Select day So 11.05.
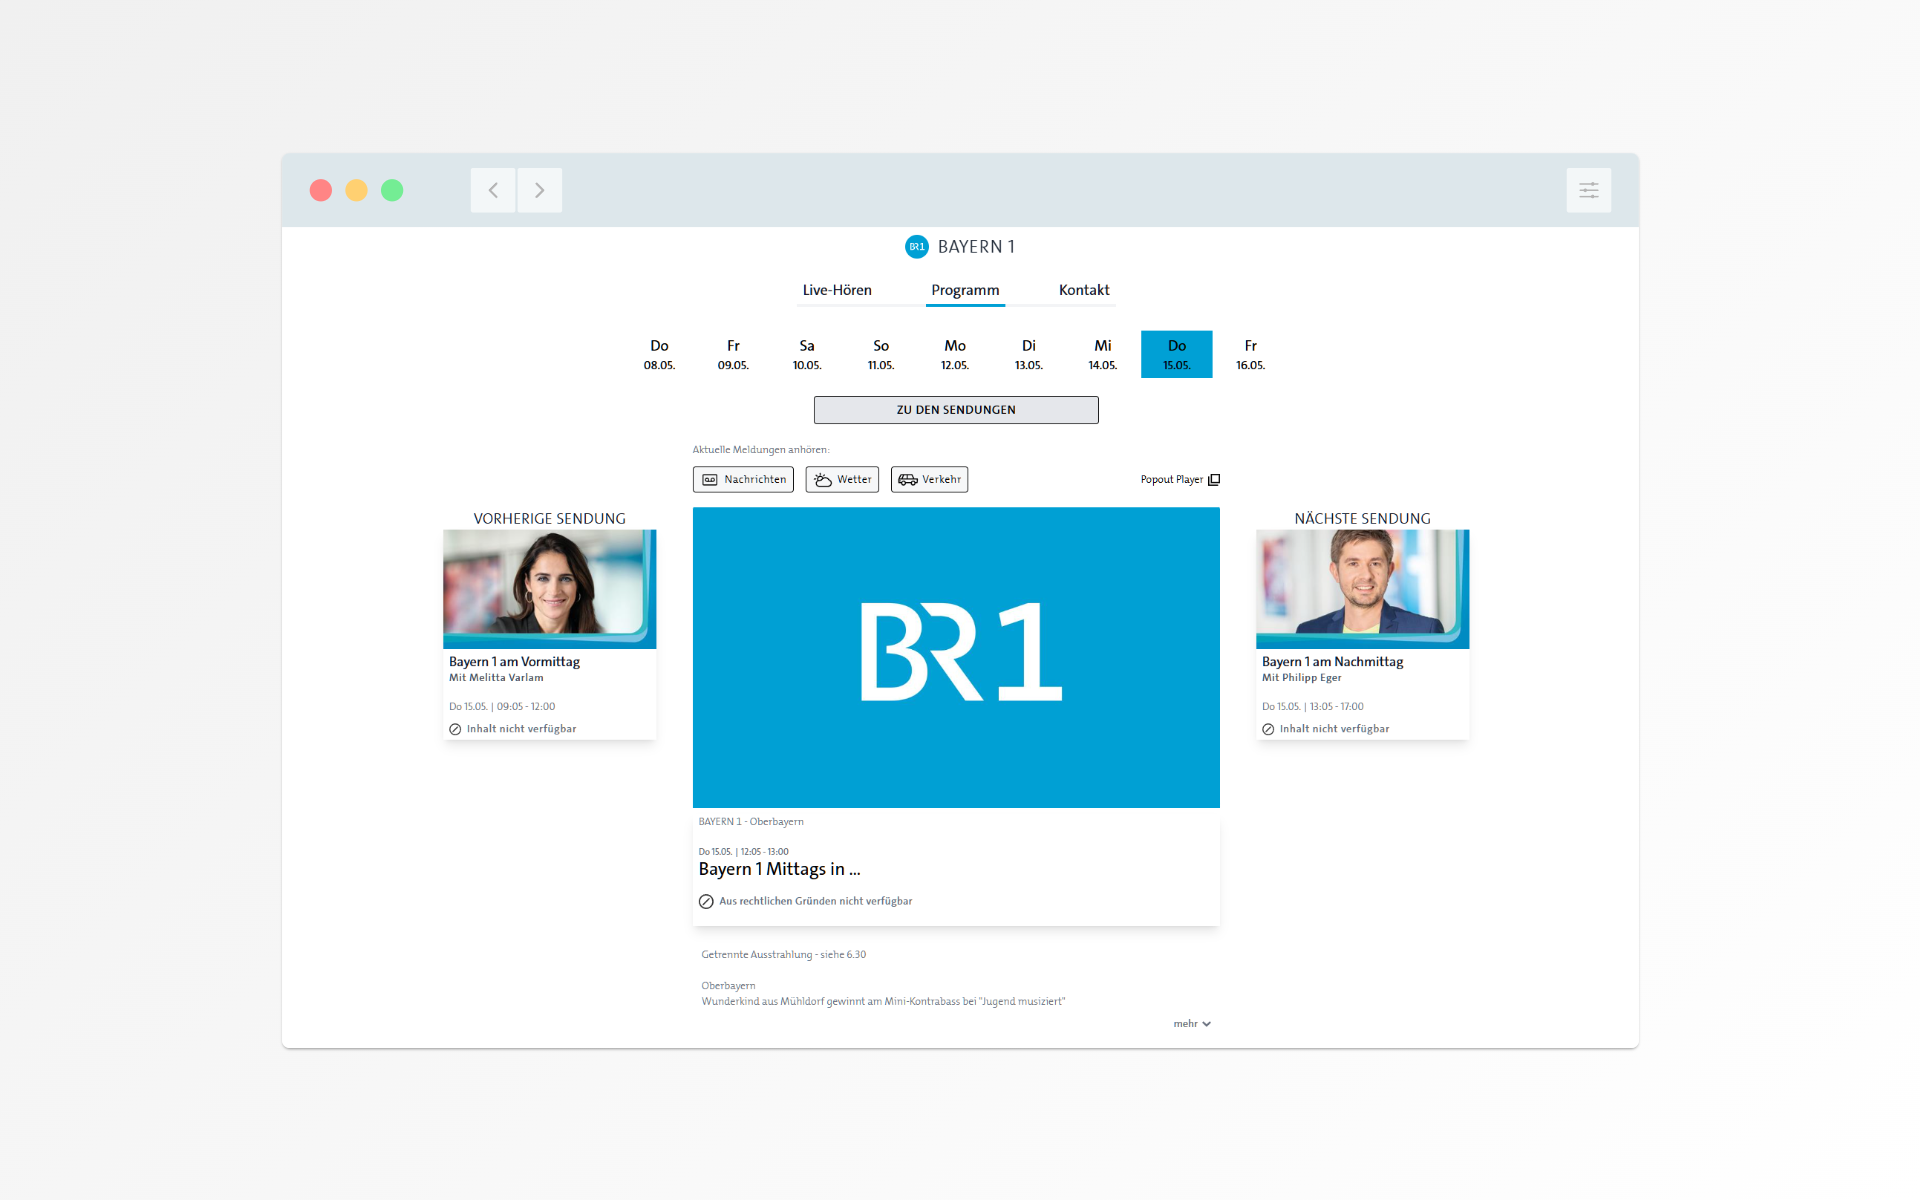Screen dimensions: 1920x1200 (x=881, y=354)
